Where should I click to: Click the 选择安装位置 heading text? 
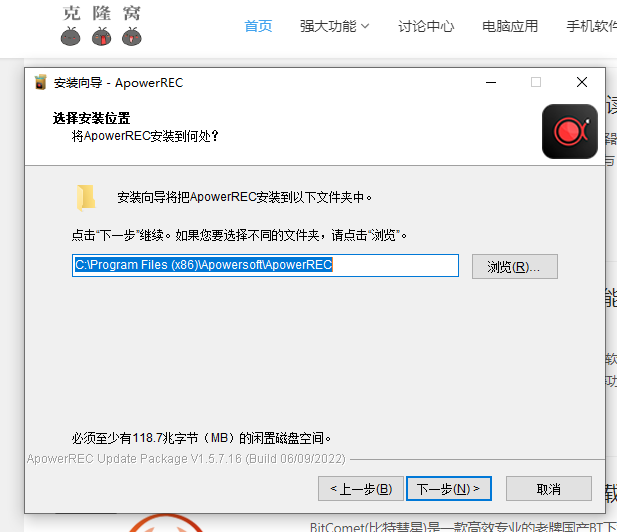click(91, 118)
